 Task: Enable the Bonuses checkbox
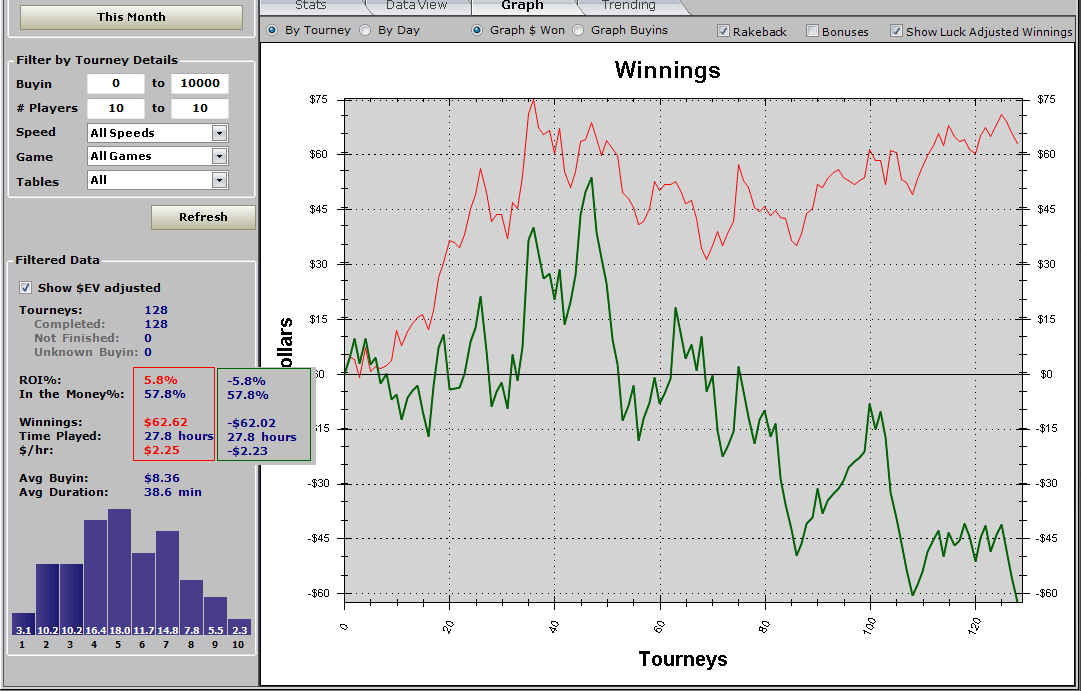[812, 31]
